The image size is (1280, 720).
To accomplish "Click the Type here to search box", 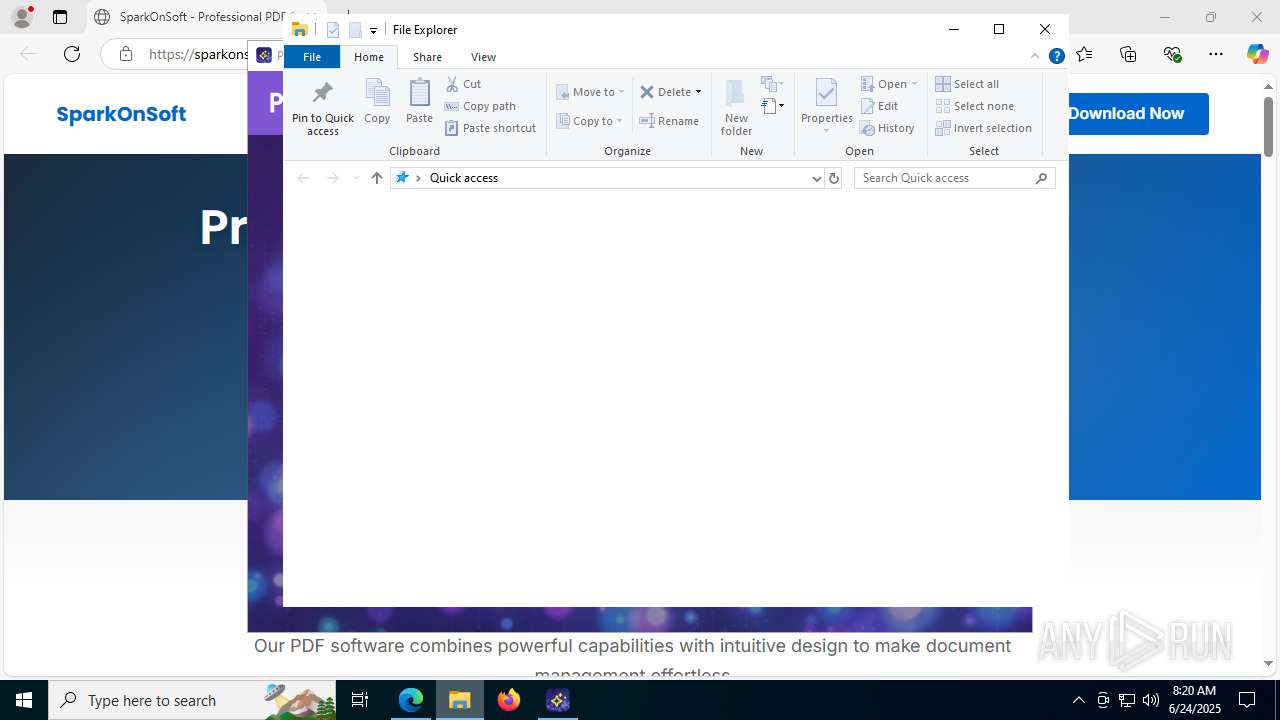I will pyautogui.click(x=193, y=700).
